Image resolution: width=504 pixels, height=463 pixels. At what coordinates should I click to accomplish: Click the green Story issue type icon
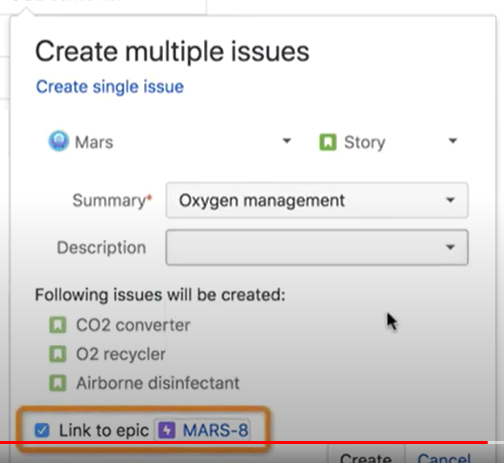(x=328, y=142)
